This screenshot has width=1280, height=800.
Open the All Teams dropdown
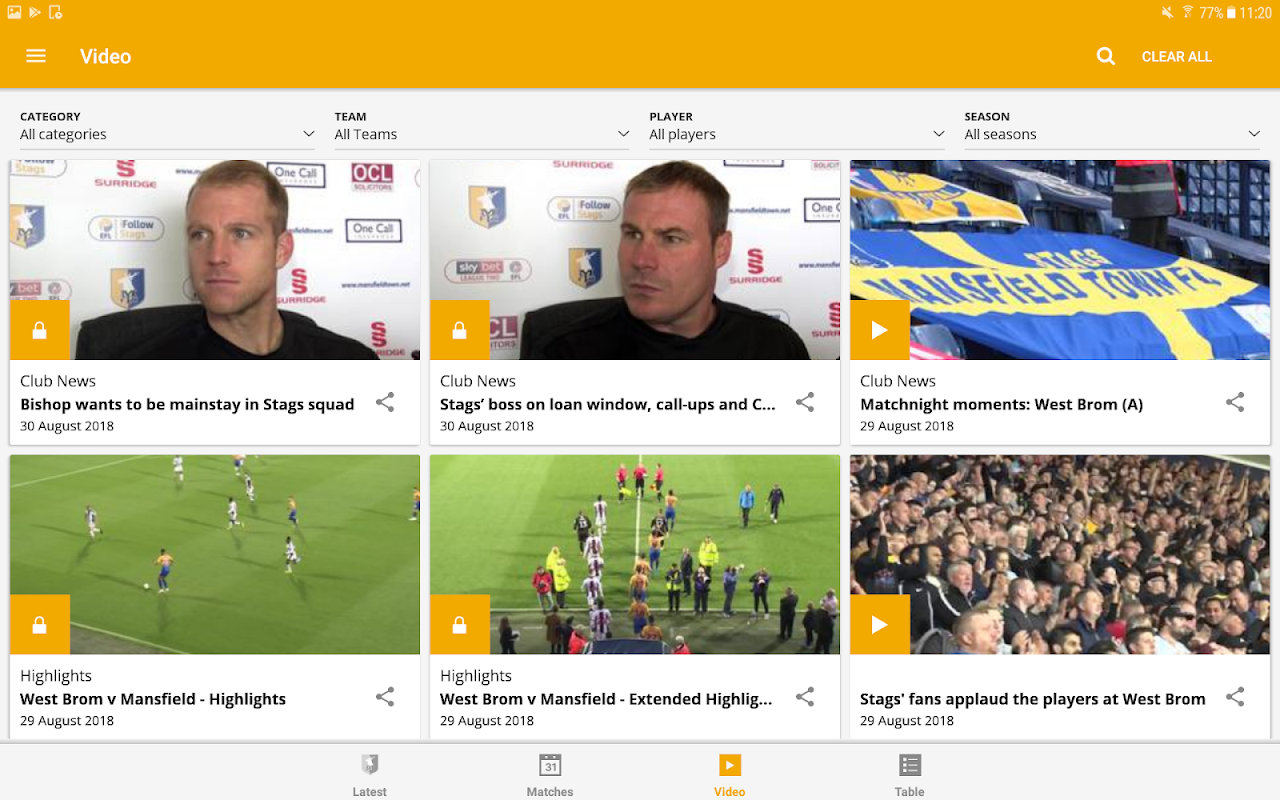pyautogui.click(x=482, y=127)
